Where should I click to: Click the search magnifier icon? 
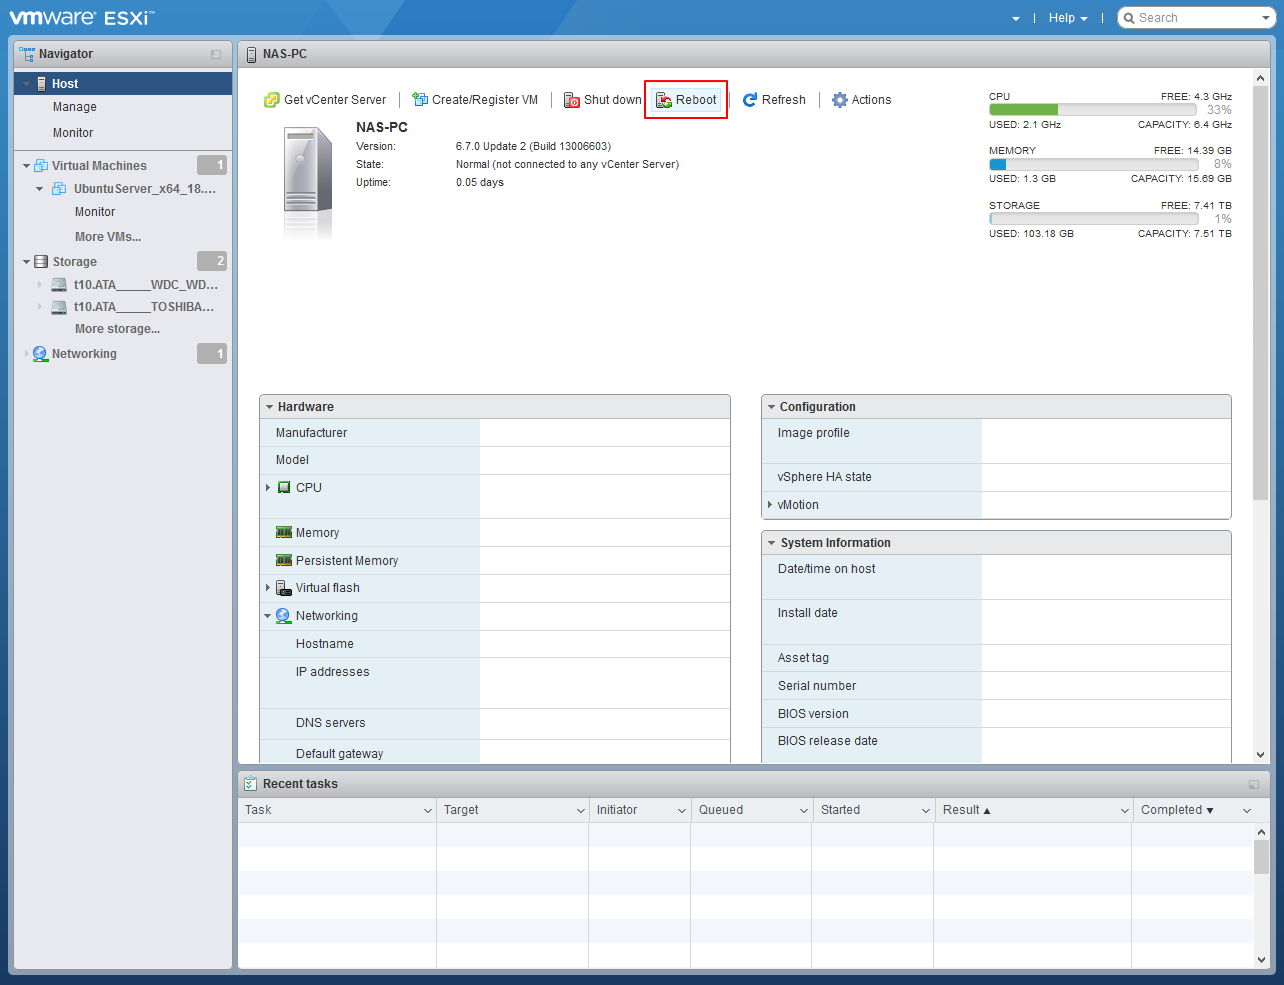click(1129, 18)
